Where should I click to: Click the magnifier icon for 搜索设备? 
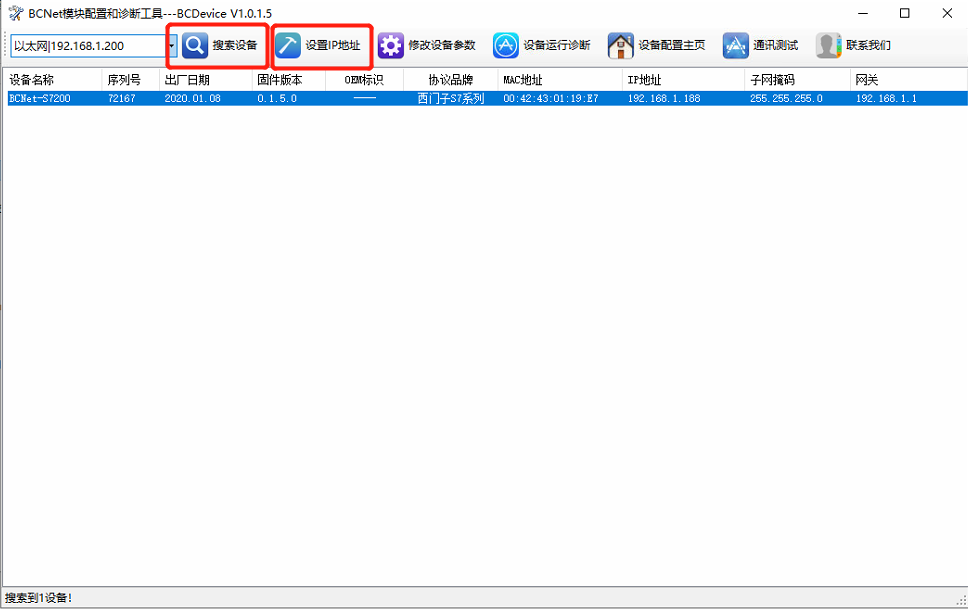coord(195,46)
